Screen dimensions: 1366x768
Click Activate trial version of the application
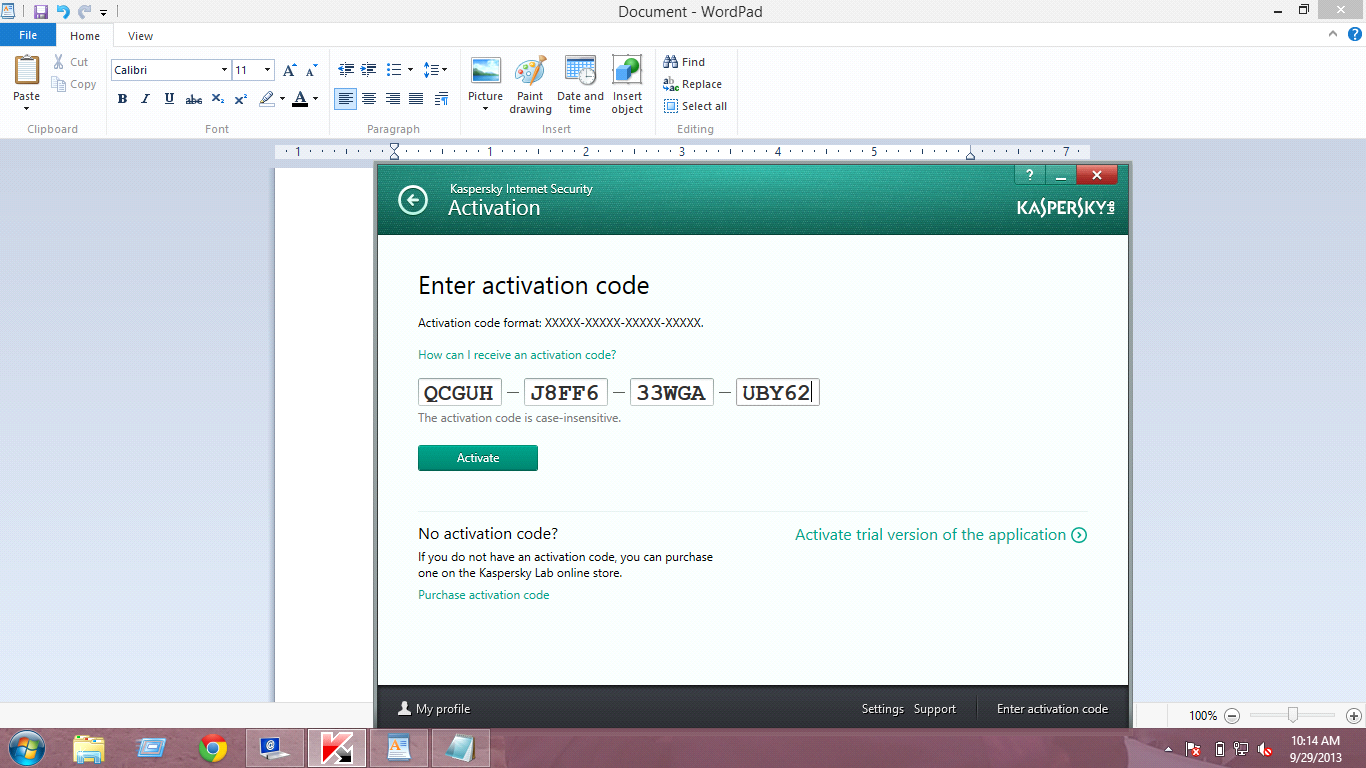[x=941, y=535]
